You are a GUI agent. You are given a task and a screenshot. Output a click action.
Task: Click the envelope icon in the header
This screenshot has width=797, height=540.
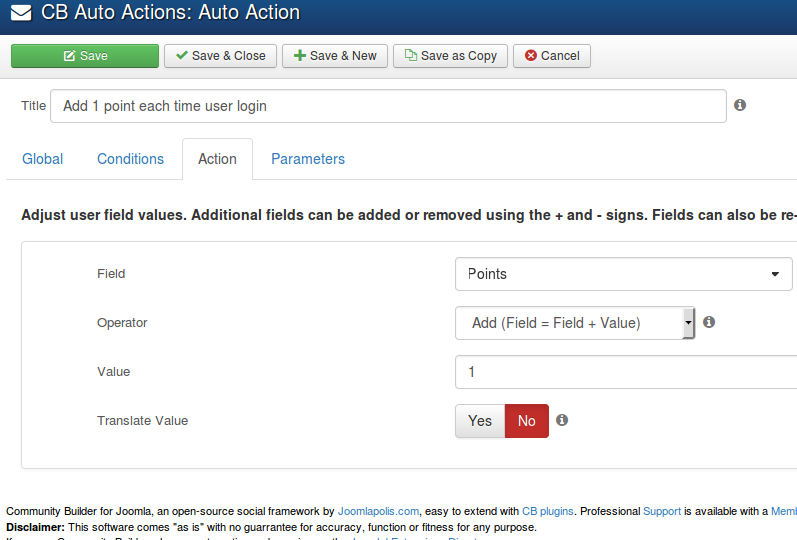click(x=21, y=12)
